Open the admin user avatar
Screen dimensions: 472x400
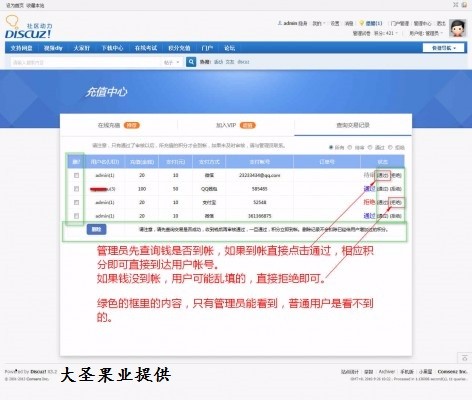(457, 28)
